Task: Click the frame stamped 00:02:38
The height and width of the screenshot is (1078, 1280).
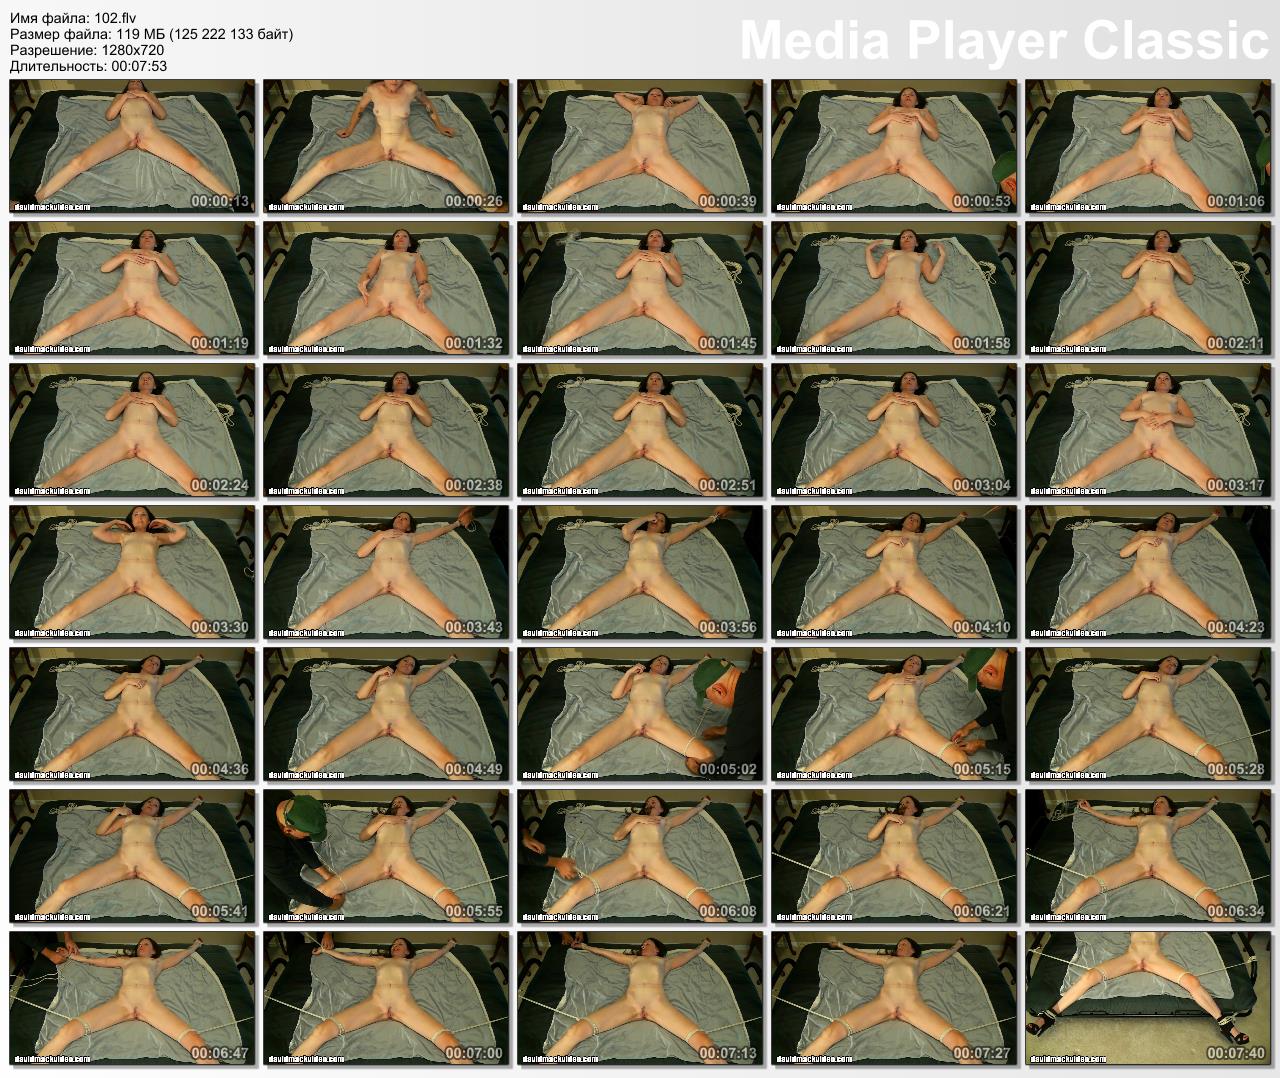Action: (386, 431)
